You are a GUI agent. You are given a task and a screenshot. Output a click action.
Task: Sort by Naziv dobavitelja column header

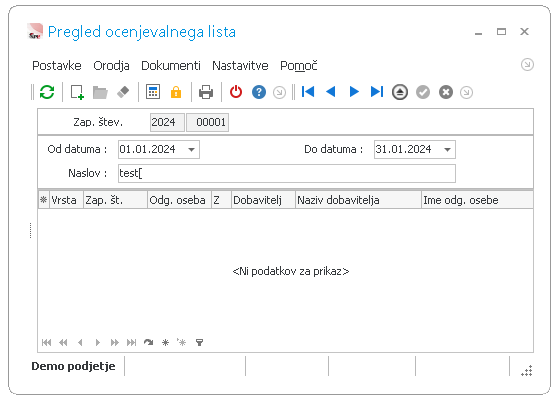coord(358,200)
